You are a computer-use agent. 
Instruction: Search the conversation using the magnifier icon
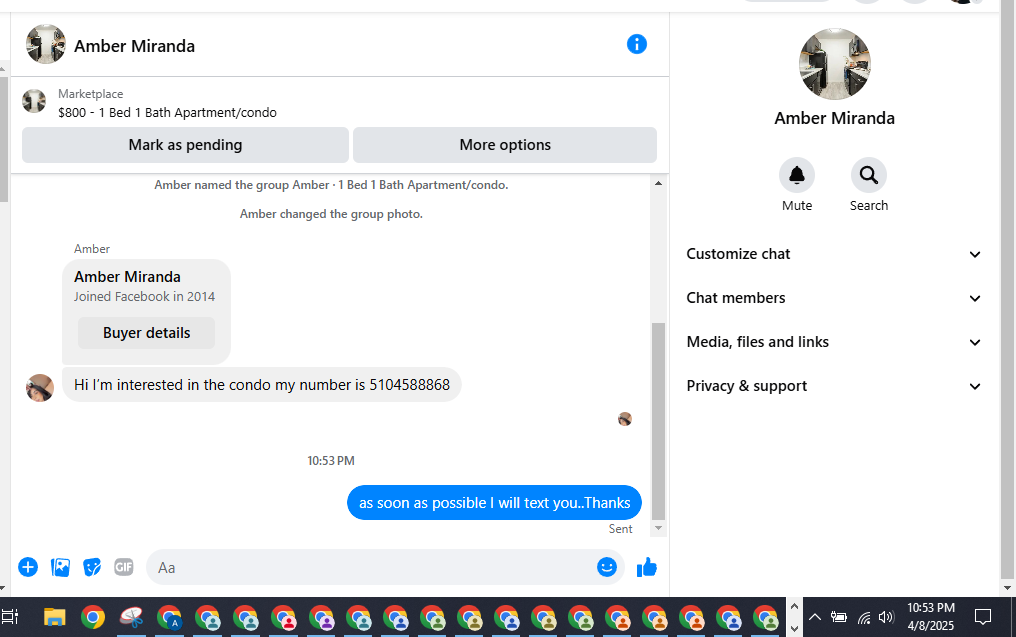pyautogui.click(x=868, y=175)
